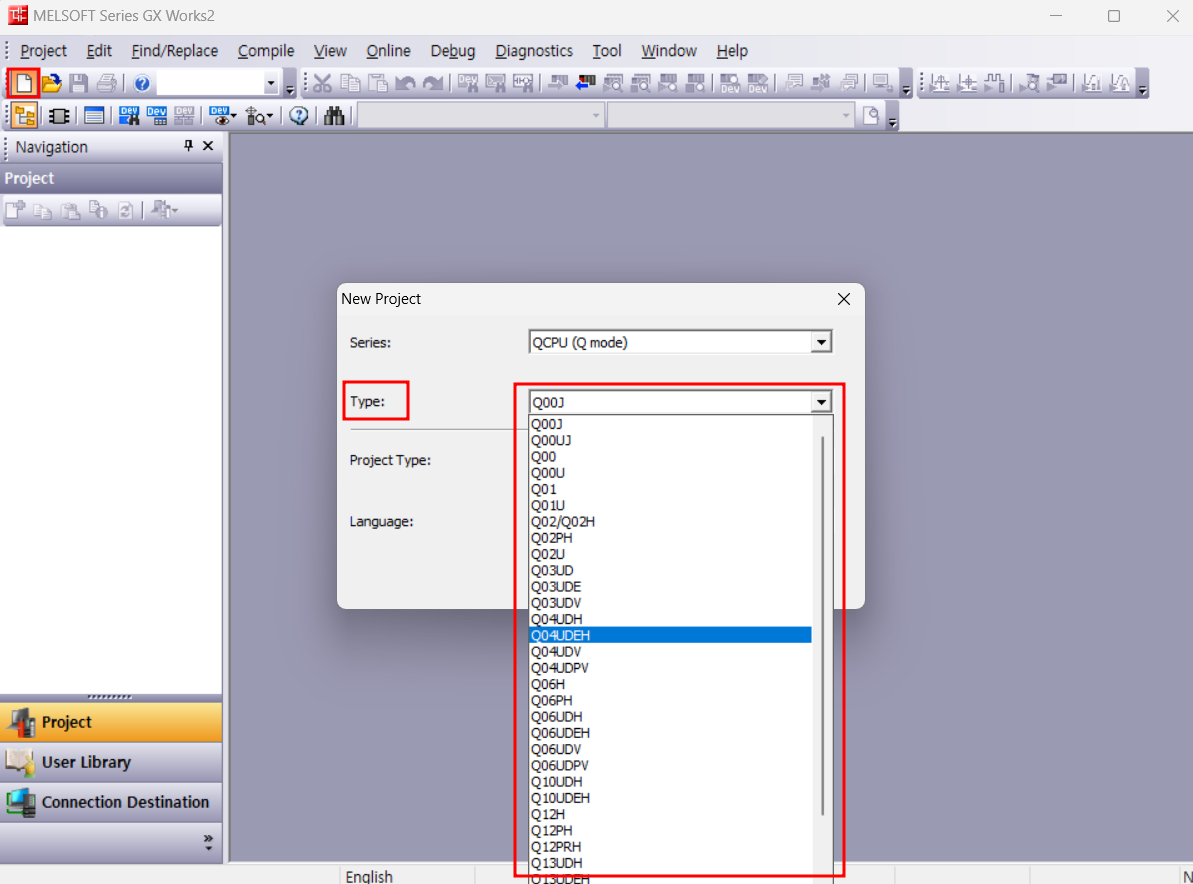This screenshot has width=1193, height=884.
Task: Open the Diagnostics menu
Action: point(534,51)
